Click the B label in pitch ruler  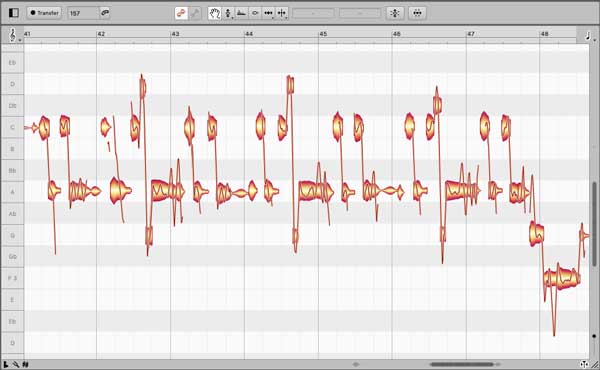(12, 149)
